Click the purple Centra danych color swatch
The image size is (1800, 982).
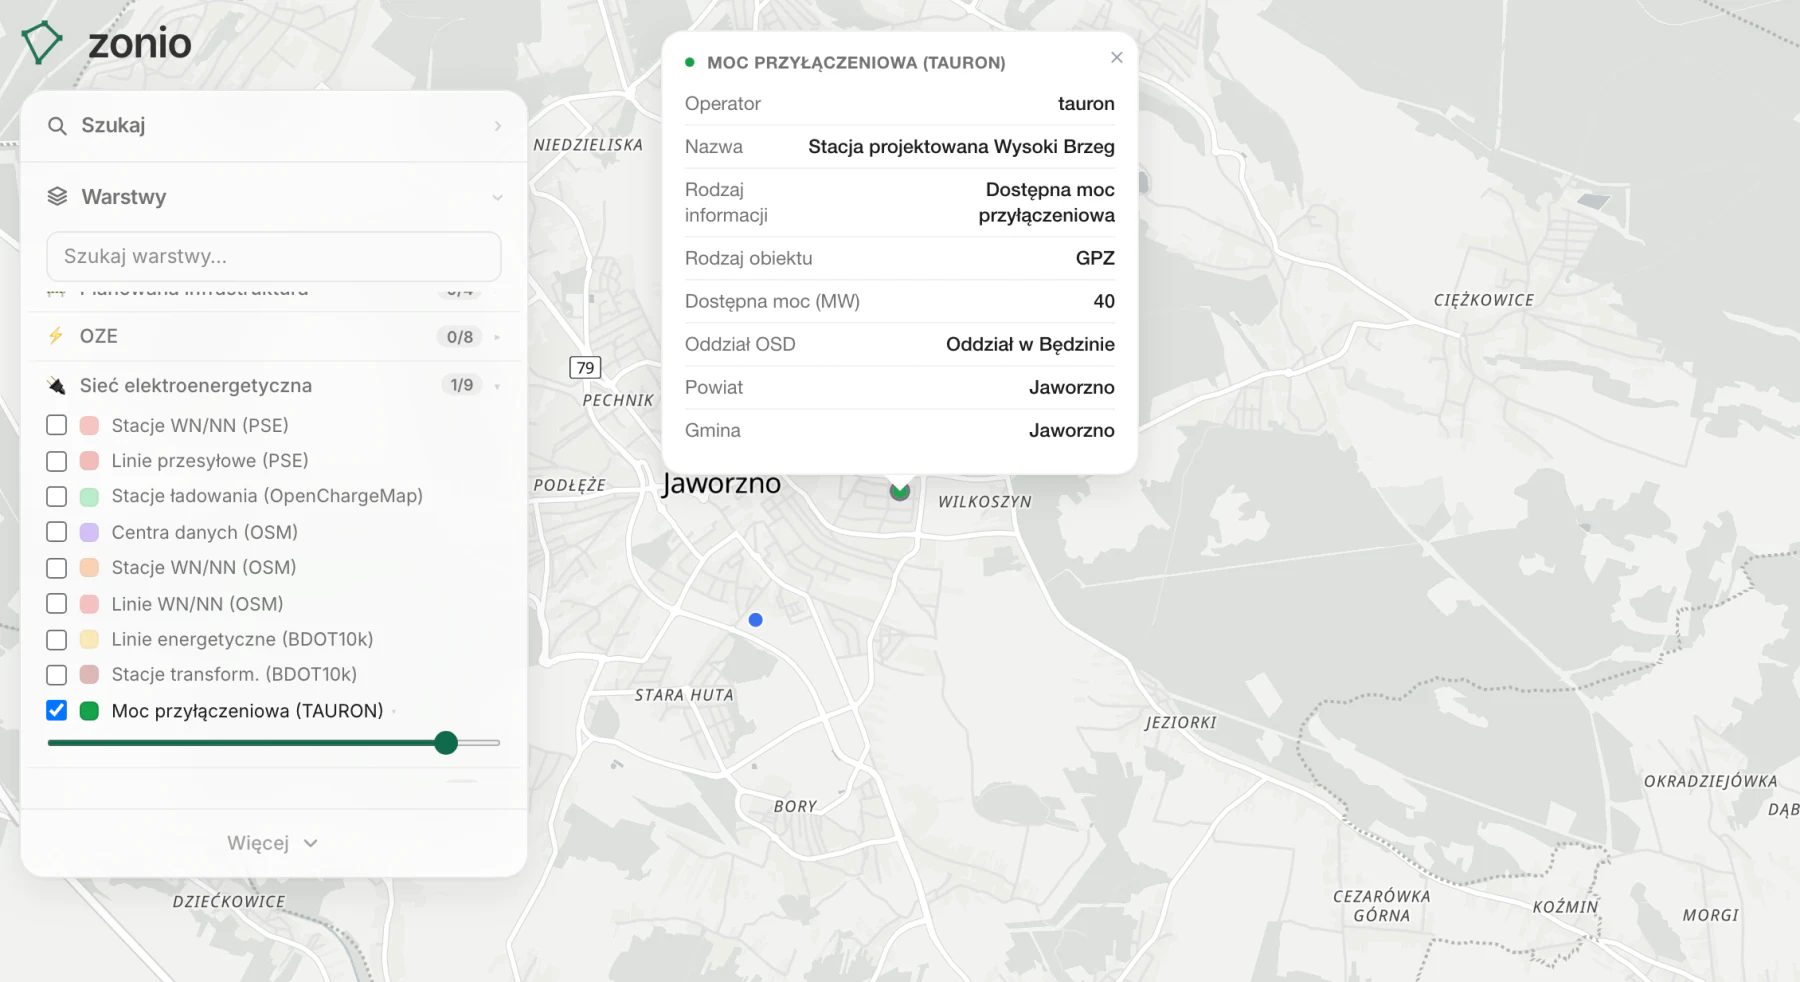click(x=89, y=532)
